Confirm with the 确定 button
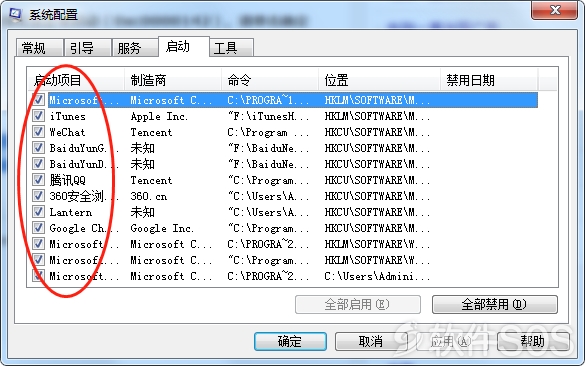The width and height of the screenshot is (585, 366). click(x=290, y=341)
